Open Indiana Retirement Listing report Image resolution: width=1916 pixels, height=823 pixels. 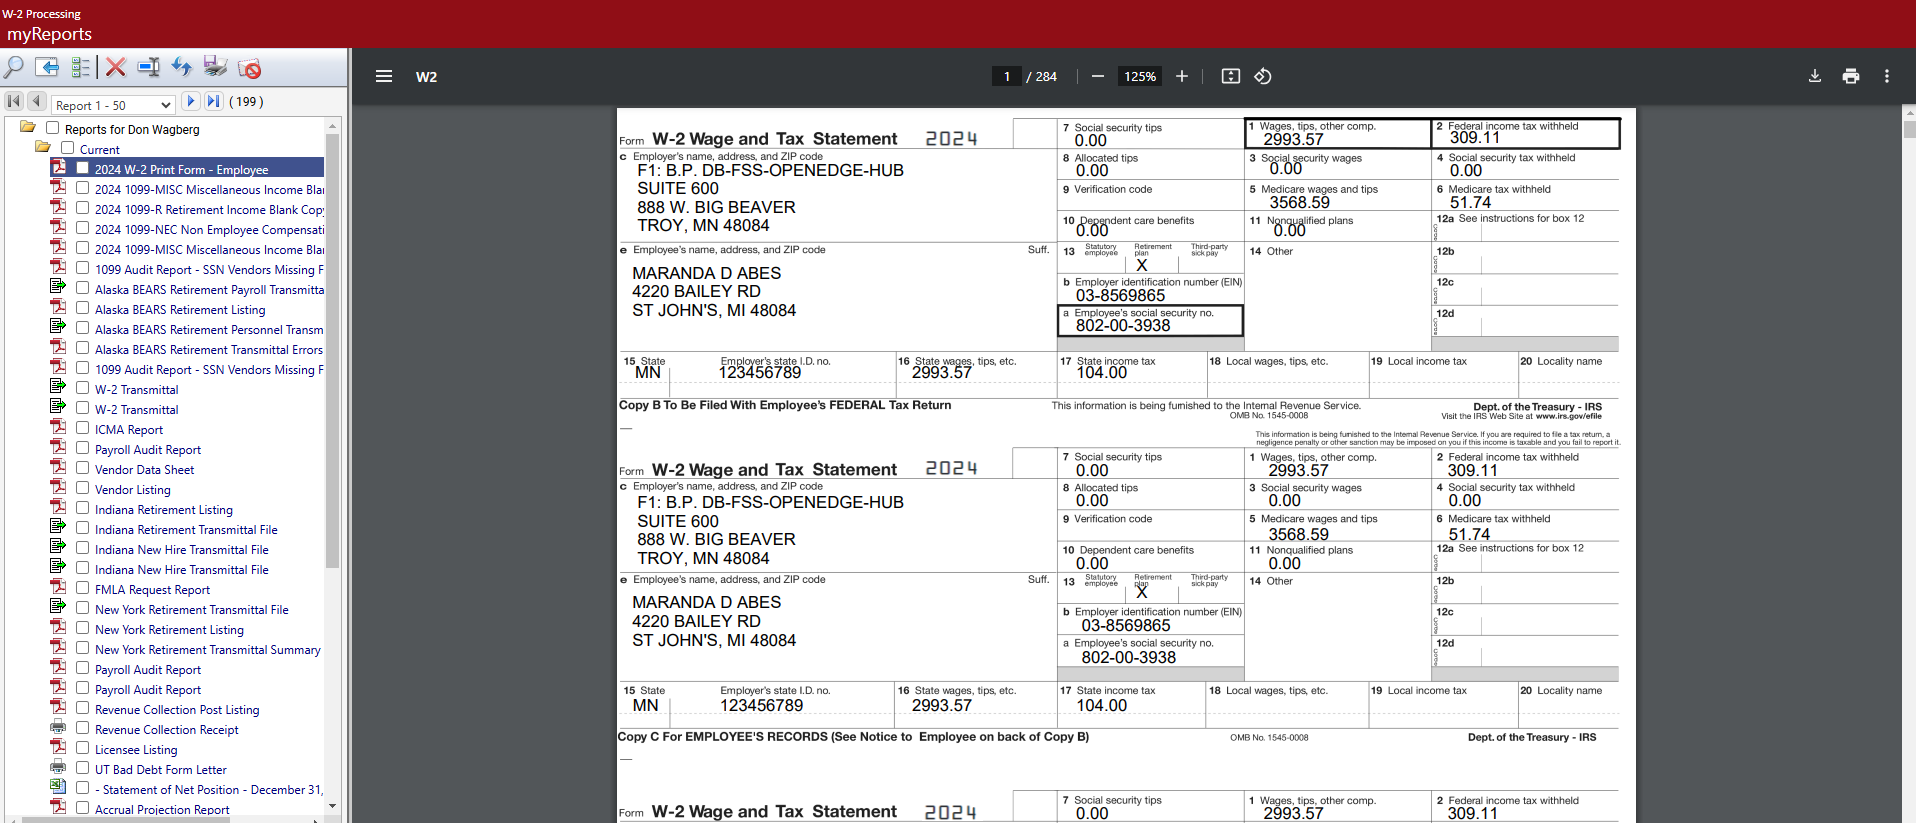(x=164, y=510)
